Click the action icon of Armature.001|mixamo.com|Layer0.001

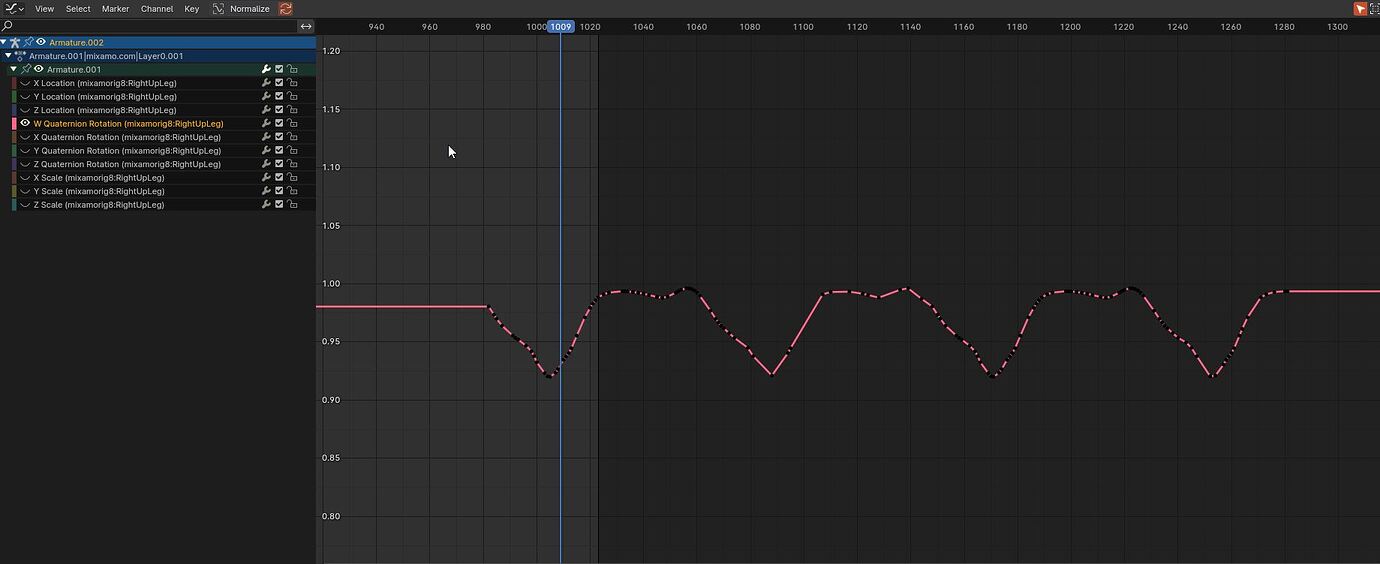[x=21, y=56]
